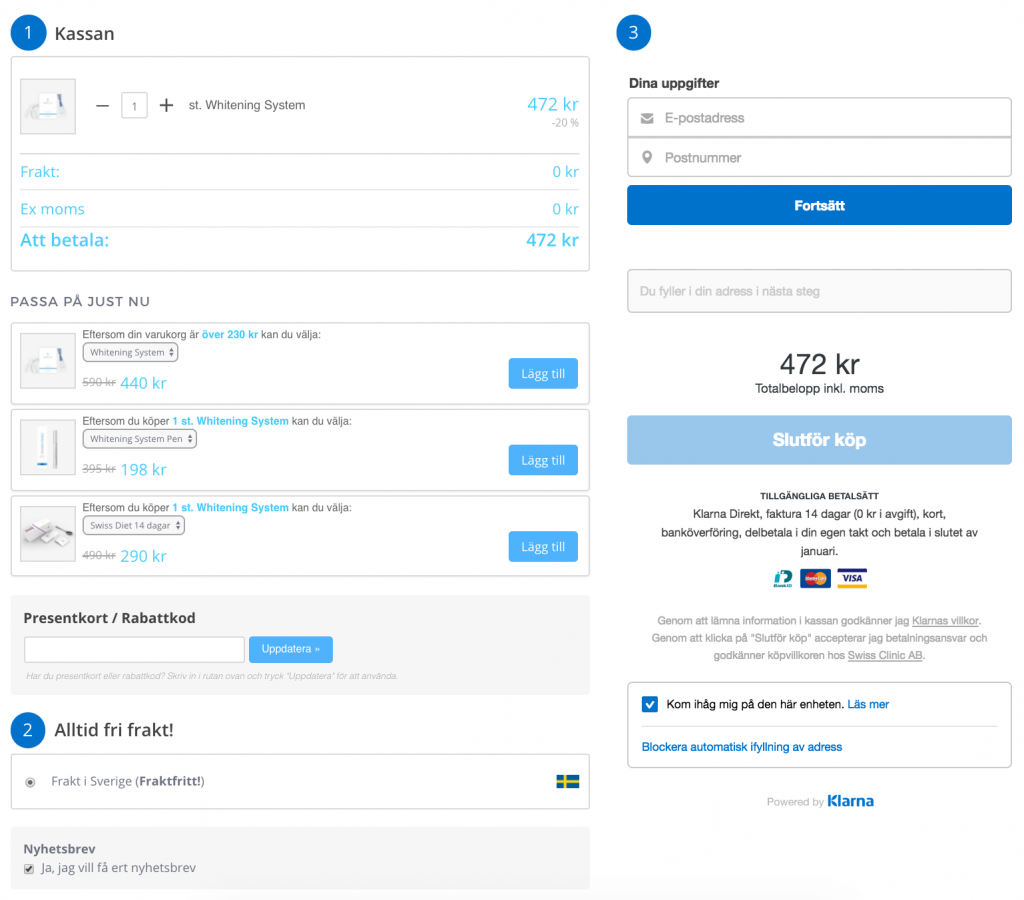Click the Mastercard payment logo
The width and height of the screenshot is (1024, 900).
pyautogui.click(x=816, y=578)
